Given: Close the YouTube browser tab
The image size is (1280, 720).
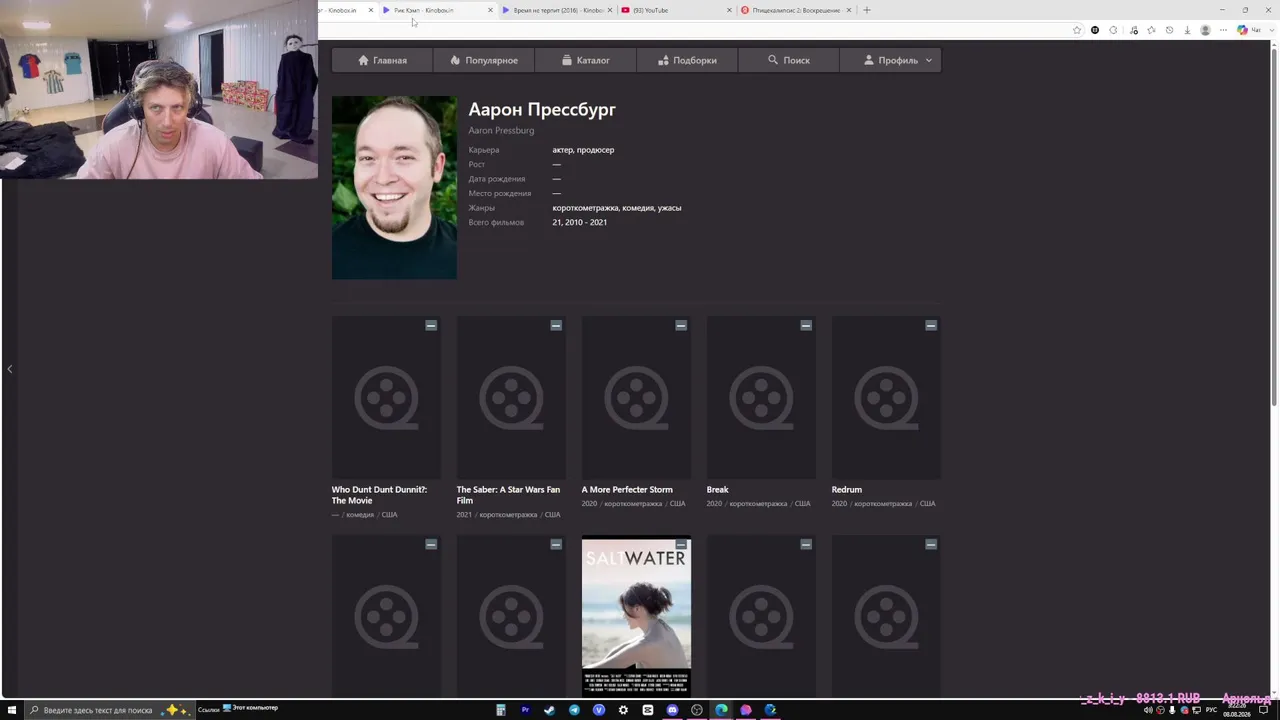Looking at the screenshot, I should (729, 10).
